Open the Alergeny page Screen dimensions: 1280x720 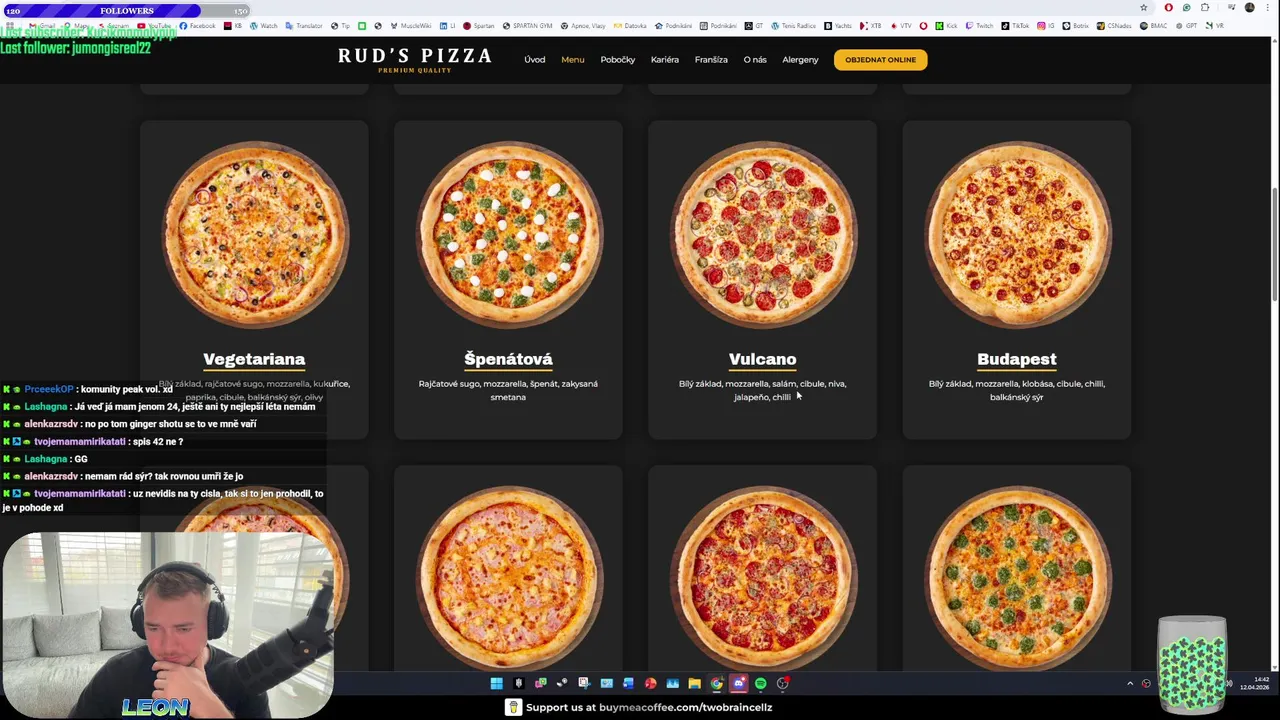tap(800, 60)
